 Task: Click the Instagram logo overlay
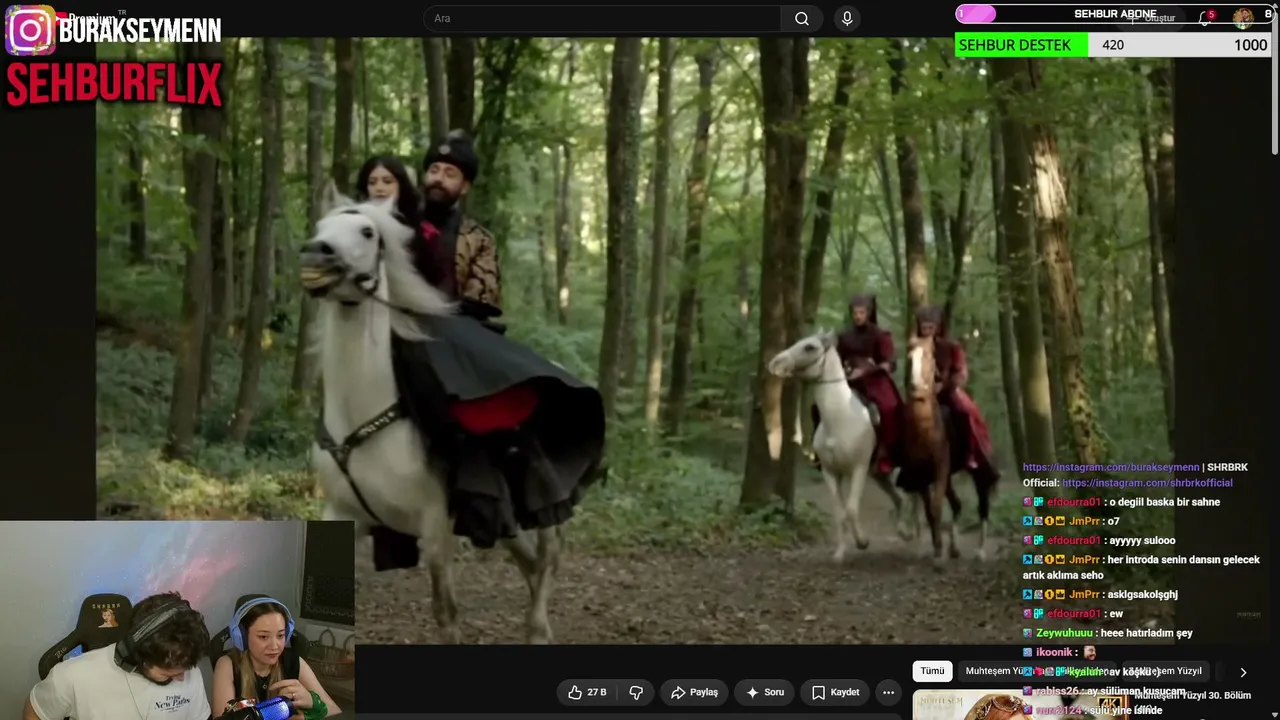click(30, 30)
